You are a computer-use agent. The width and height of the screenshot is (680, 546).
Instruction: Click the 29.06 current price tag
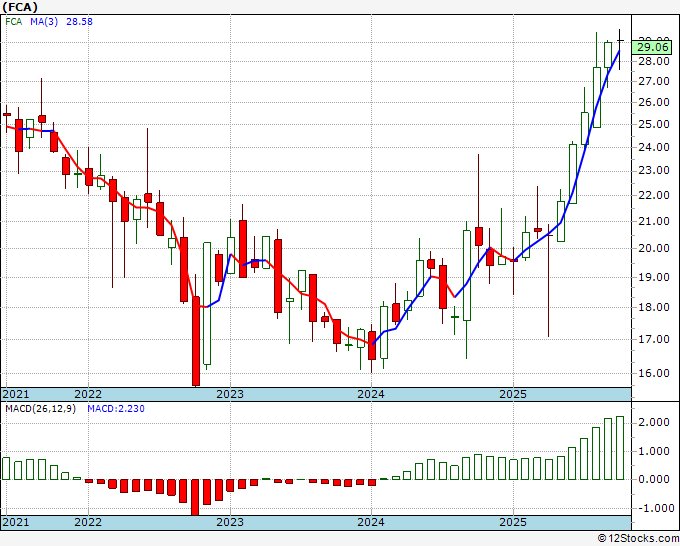[x=653, y=47]
